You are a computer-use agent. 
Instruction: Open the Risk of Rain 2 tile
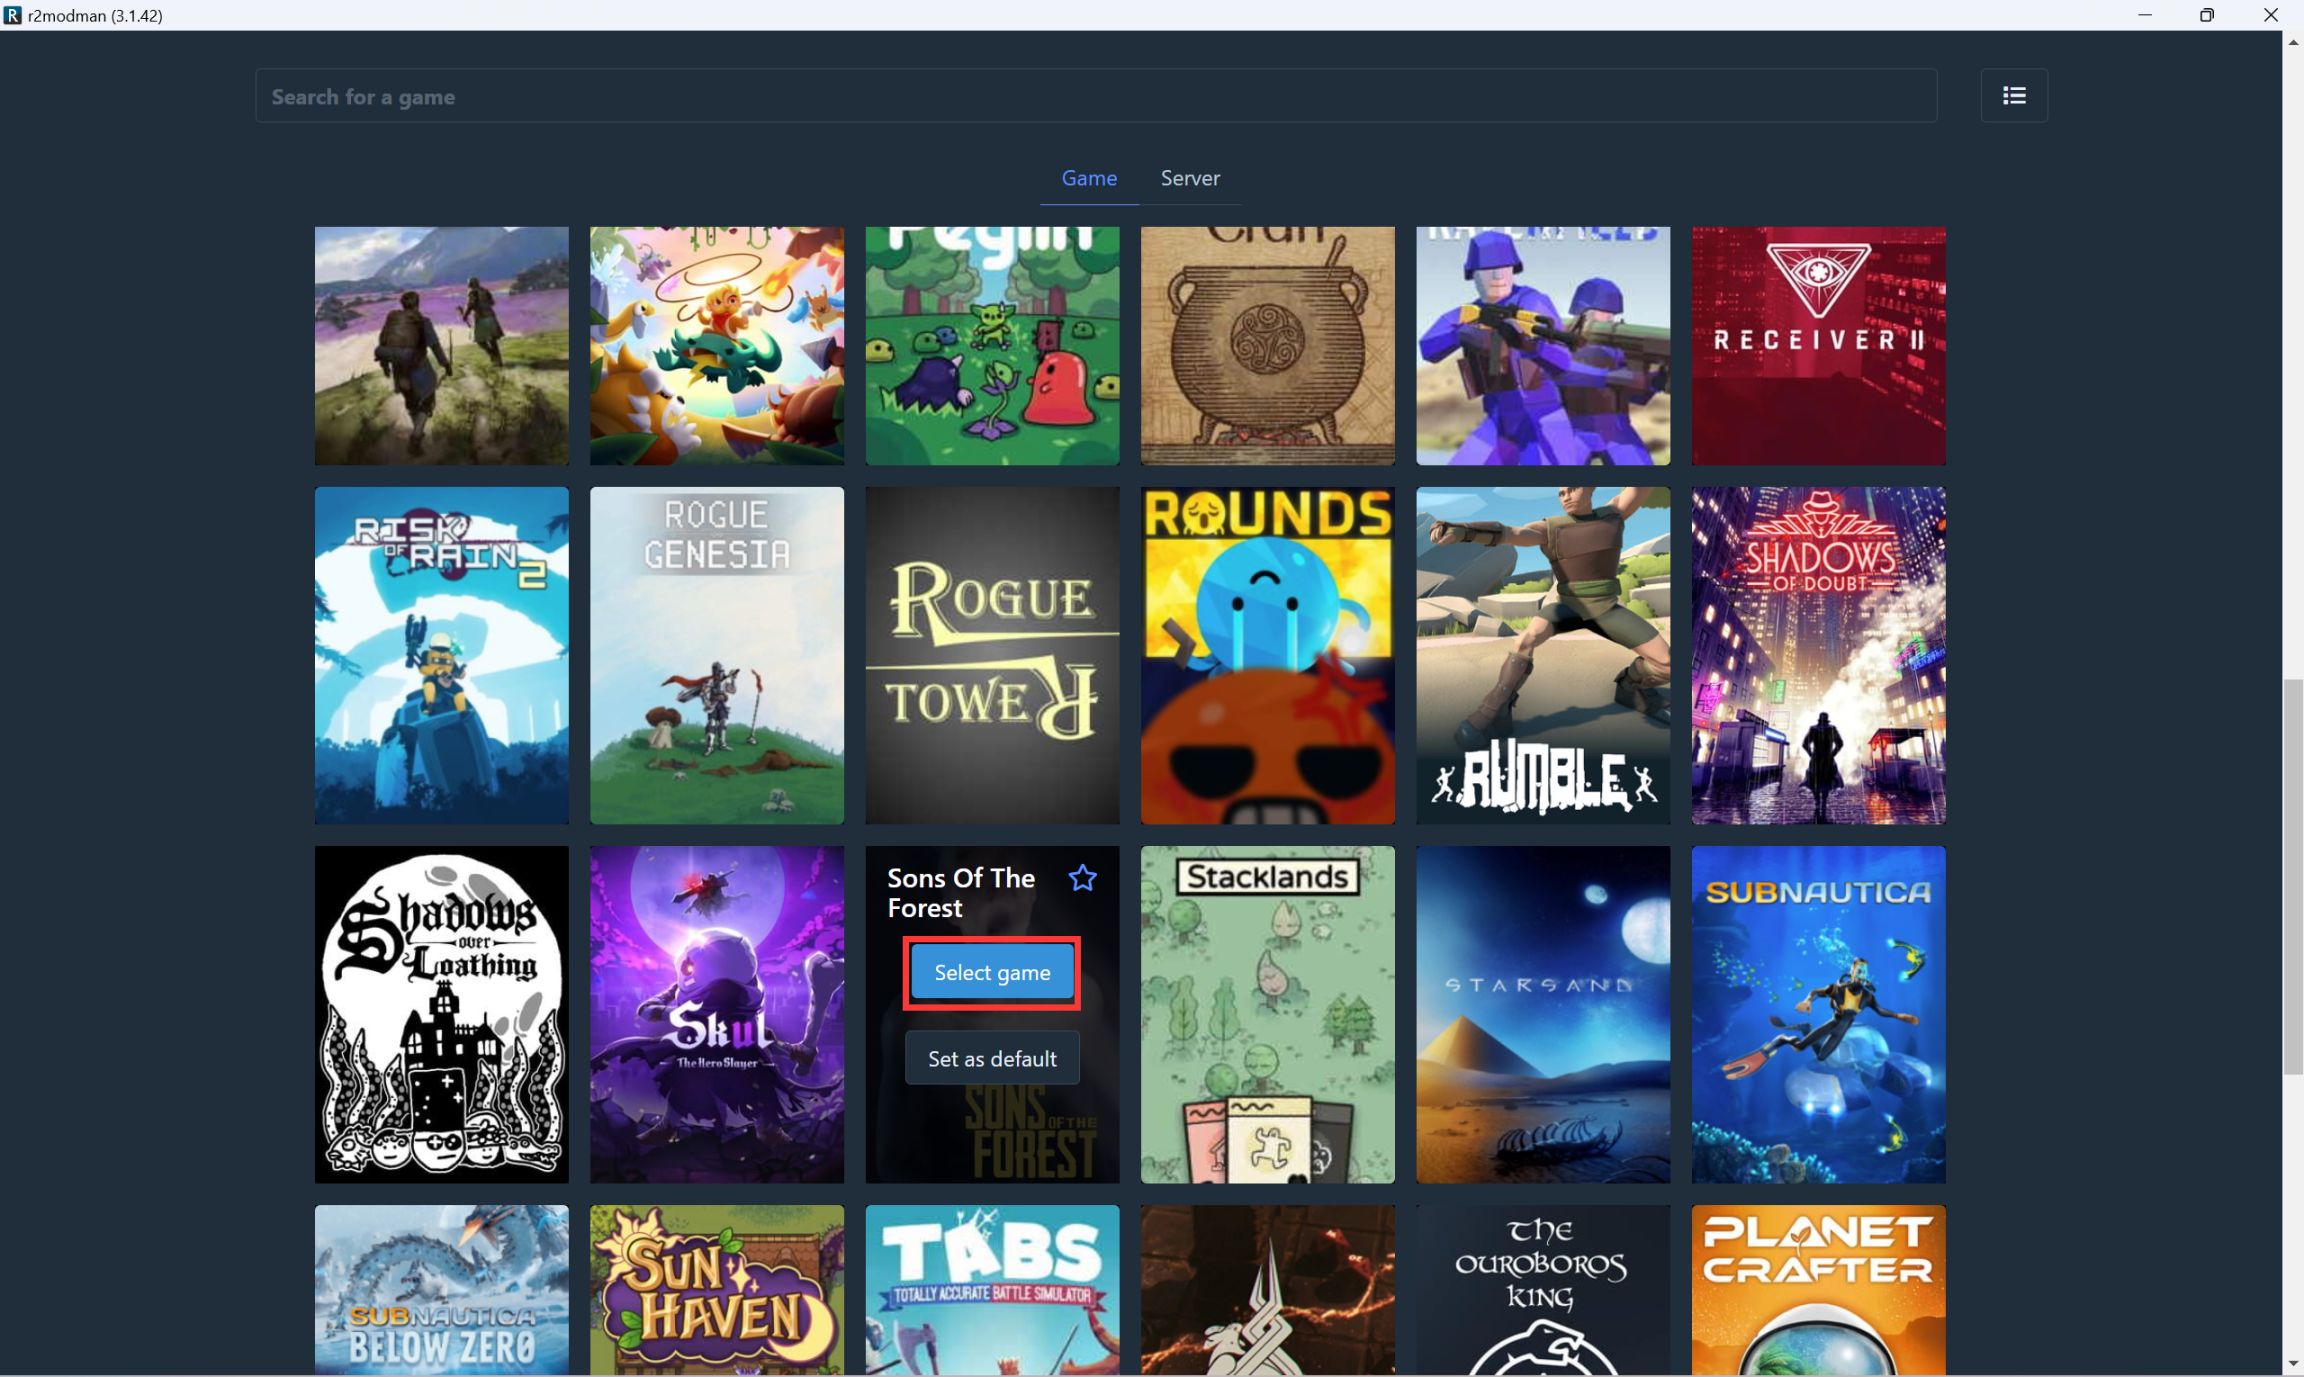coord(441,655)
